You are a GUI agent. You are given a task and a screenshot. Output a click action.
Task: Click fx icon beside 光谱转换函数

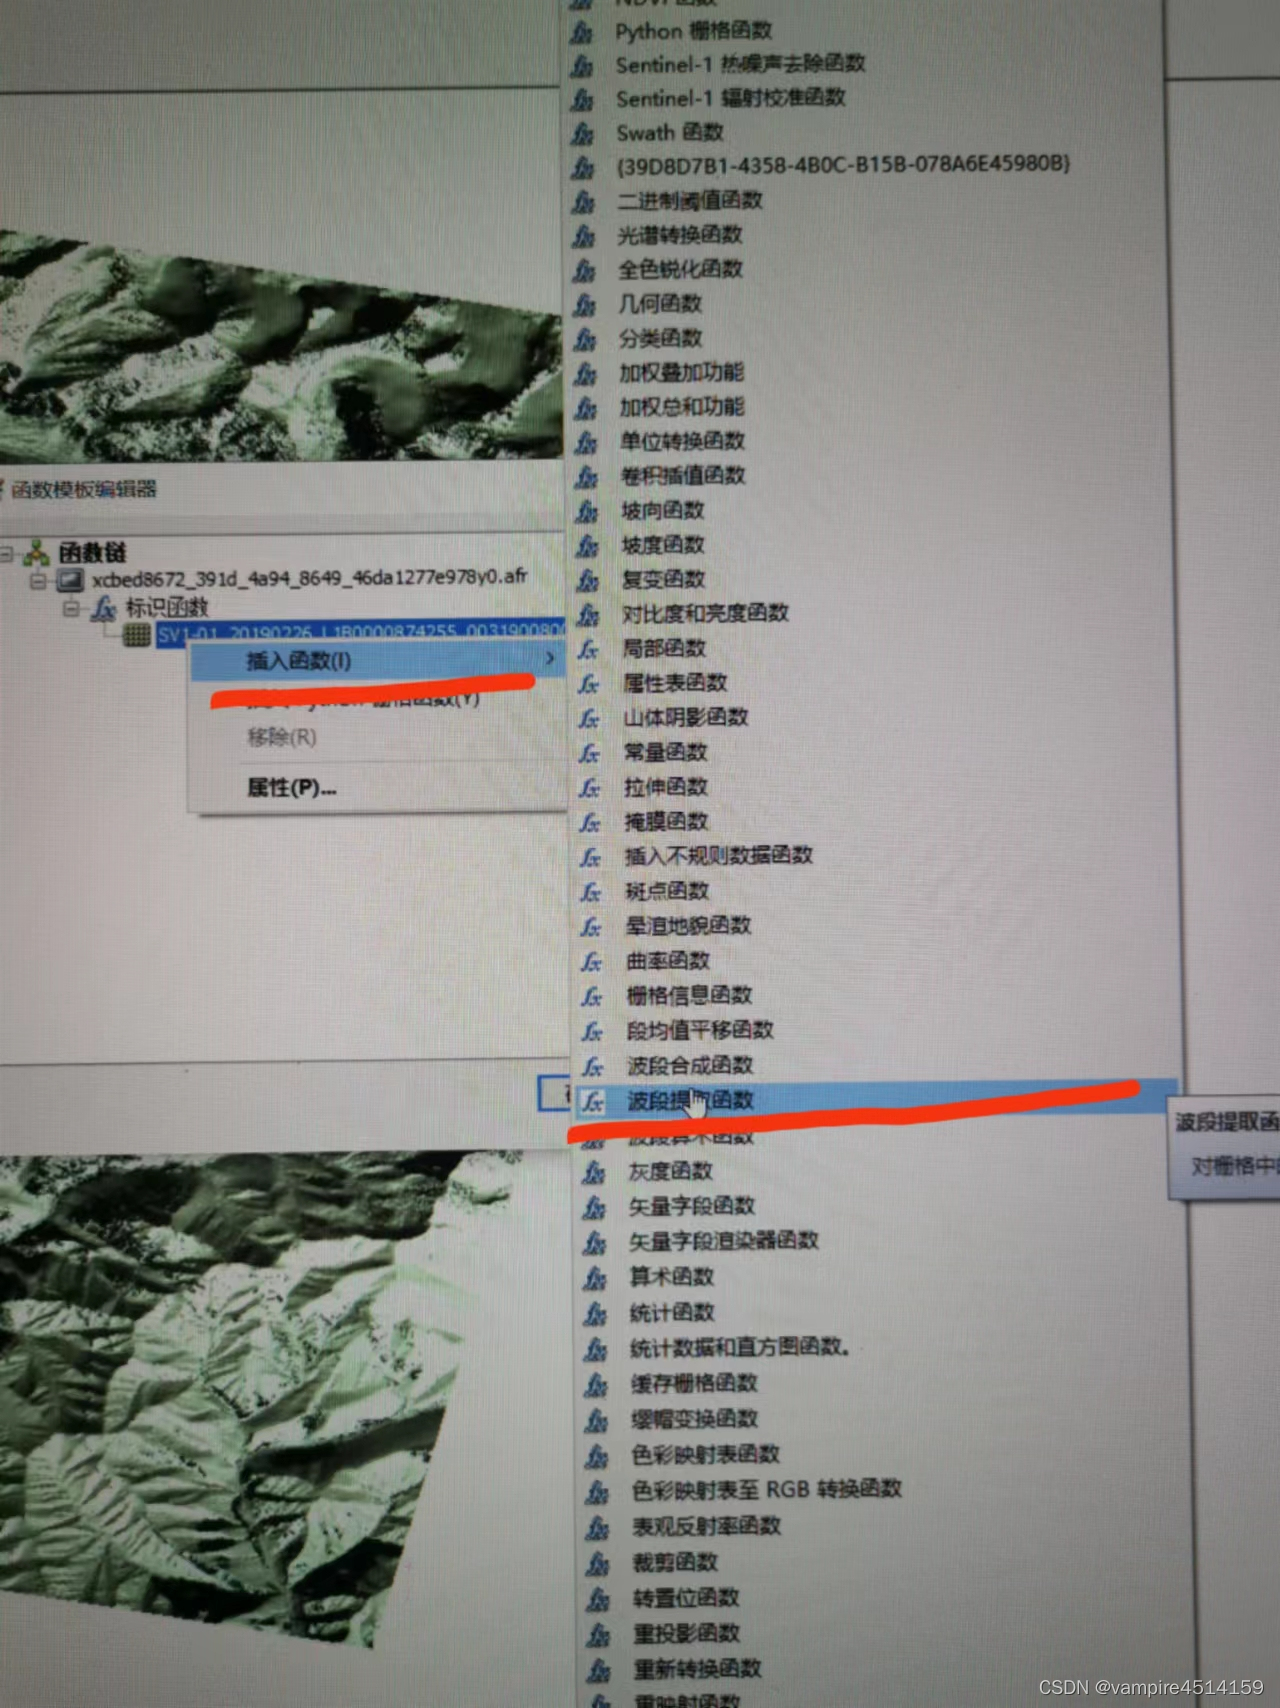pyautogui.click(x=584, y=236)
